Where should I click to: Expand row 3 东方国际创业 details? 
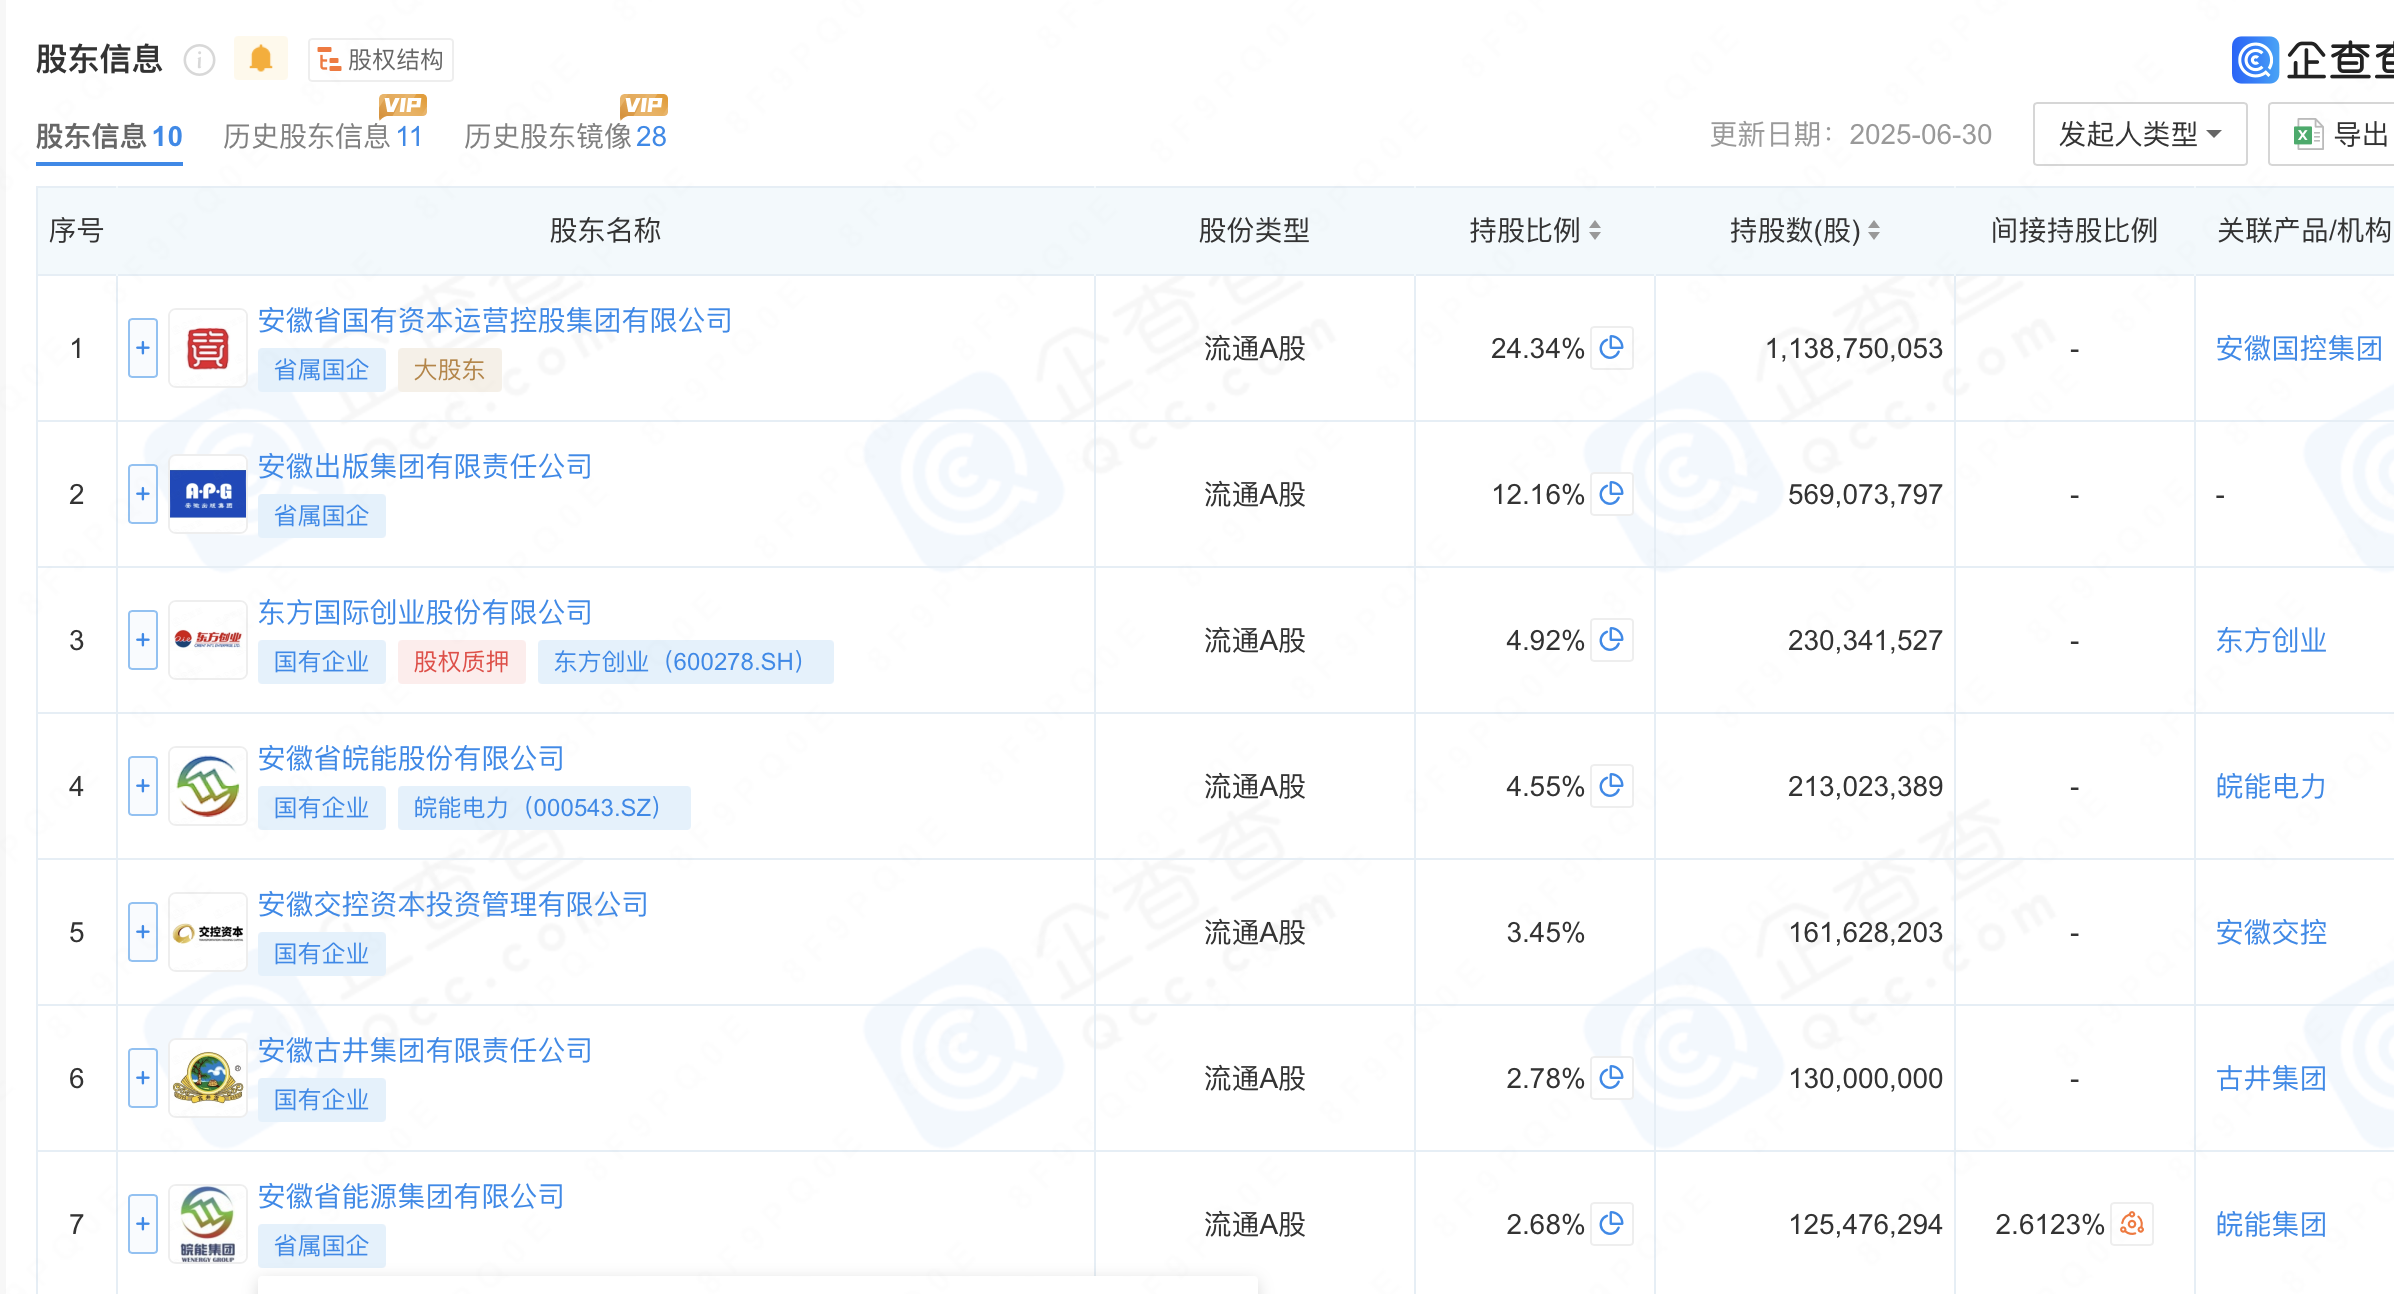click(143, 640)
